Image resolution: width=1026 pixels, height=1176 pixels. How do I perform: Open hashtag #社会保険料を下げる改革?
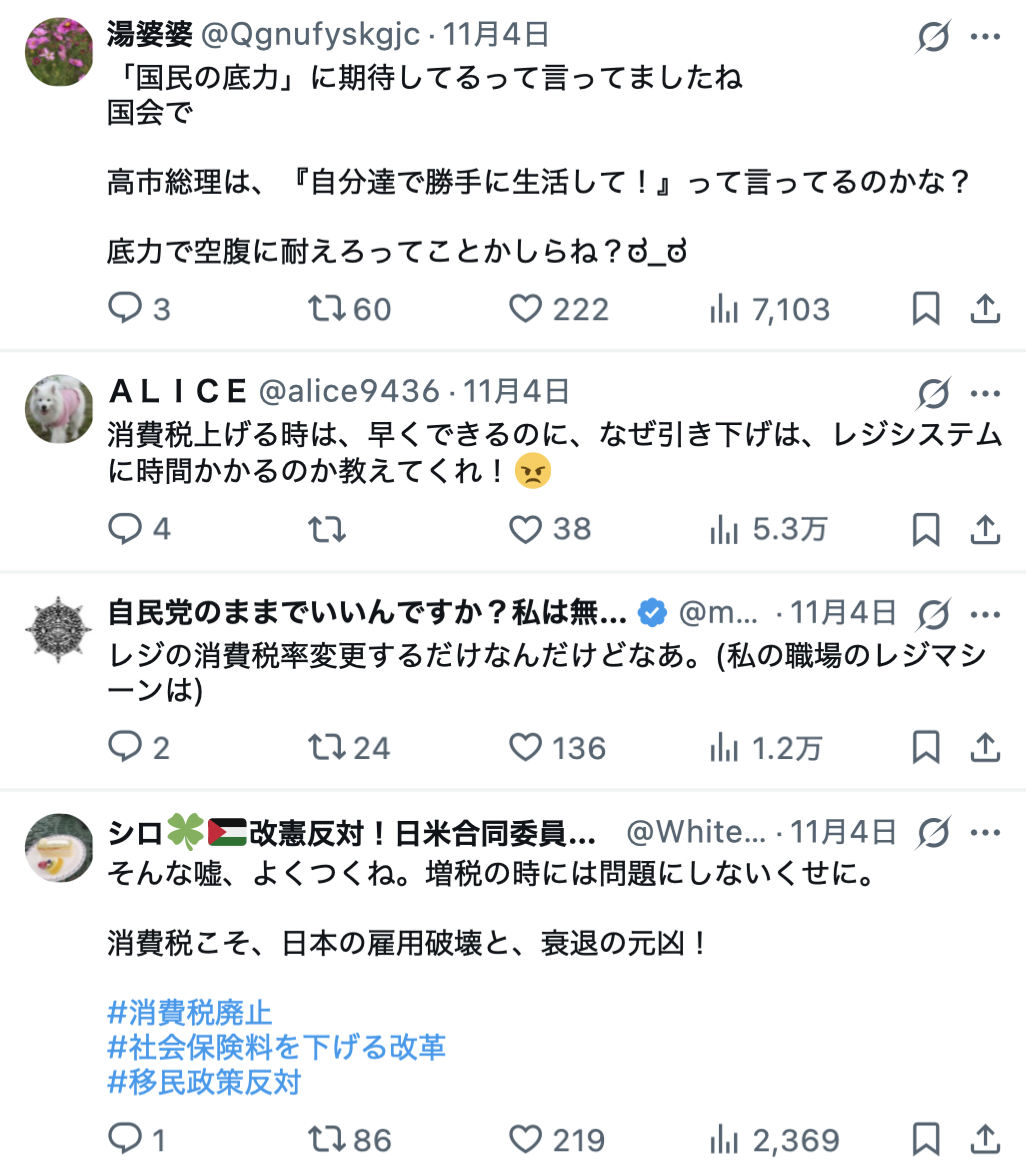click(x=276, y=1047)
